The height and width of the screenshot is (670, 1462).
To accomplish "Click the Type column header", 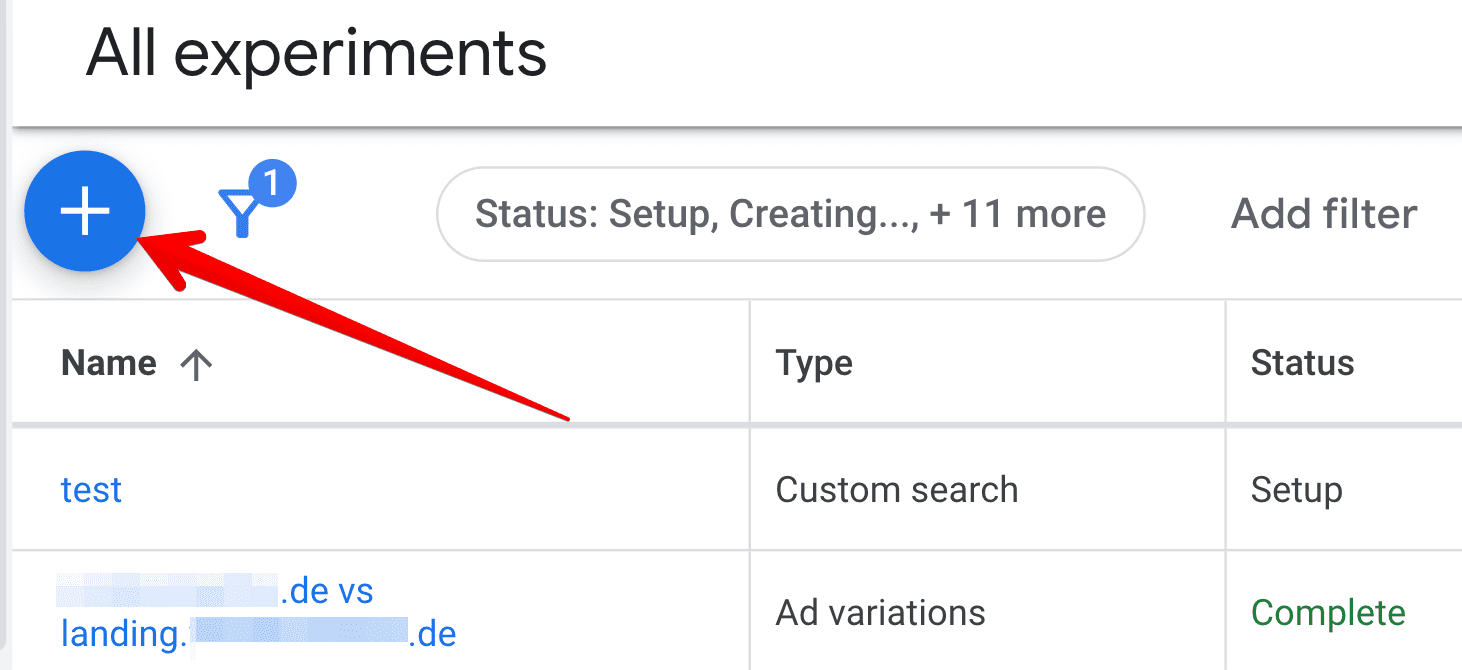I will (x=814, y=363).
